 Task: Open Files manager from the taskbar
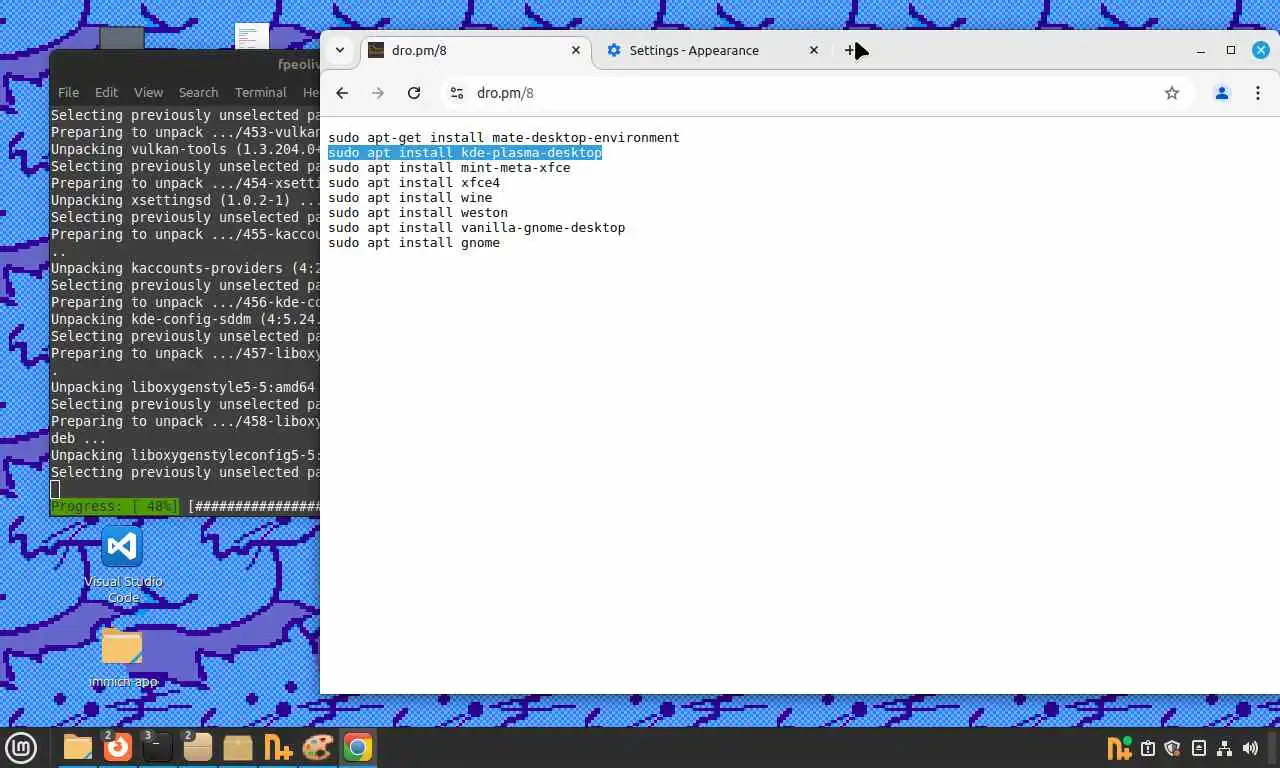pyautogui.click(x=78, y=747)
